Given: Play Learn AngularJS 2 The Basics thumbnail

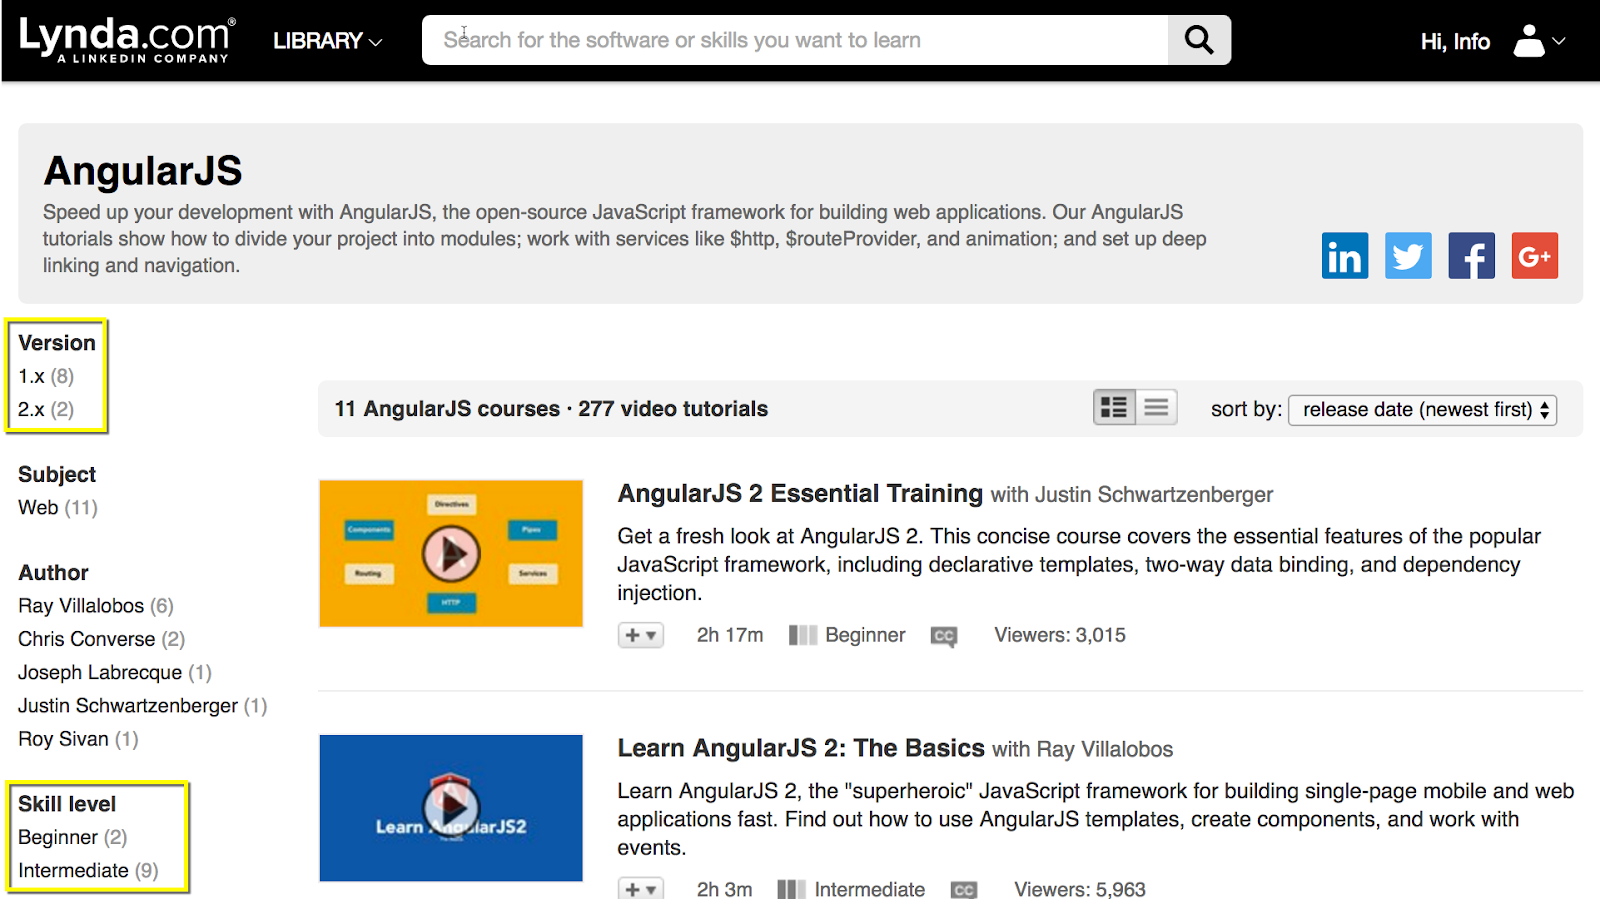Looking at the screenshot, I should (451, 808).
